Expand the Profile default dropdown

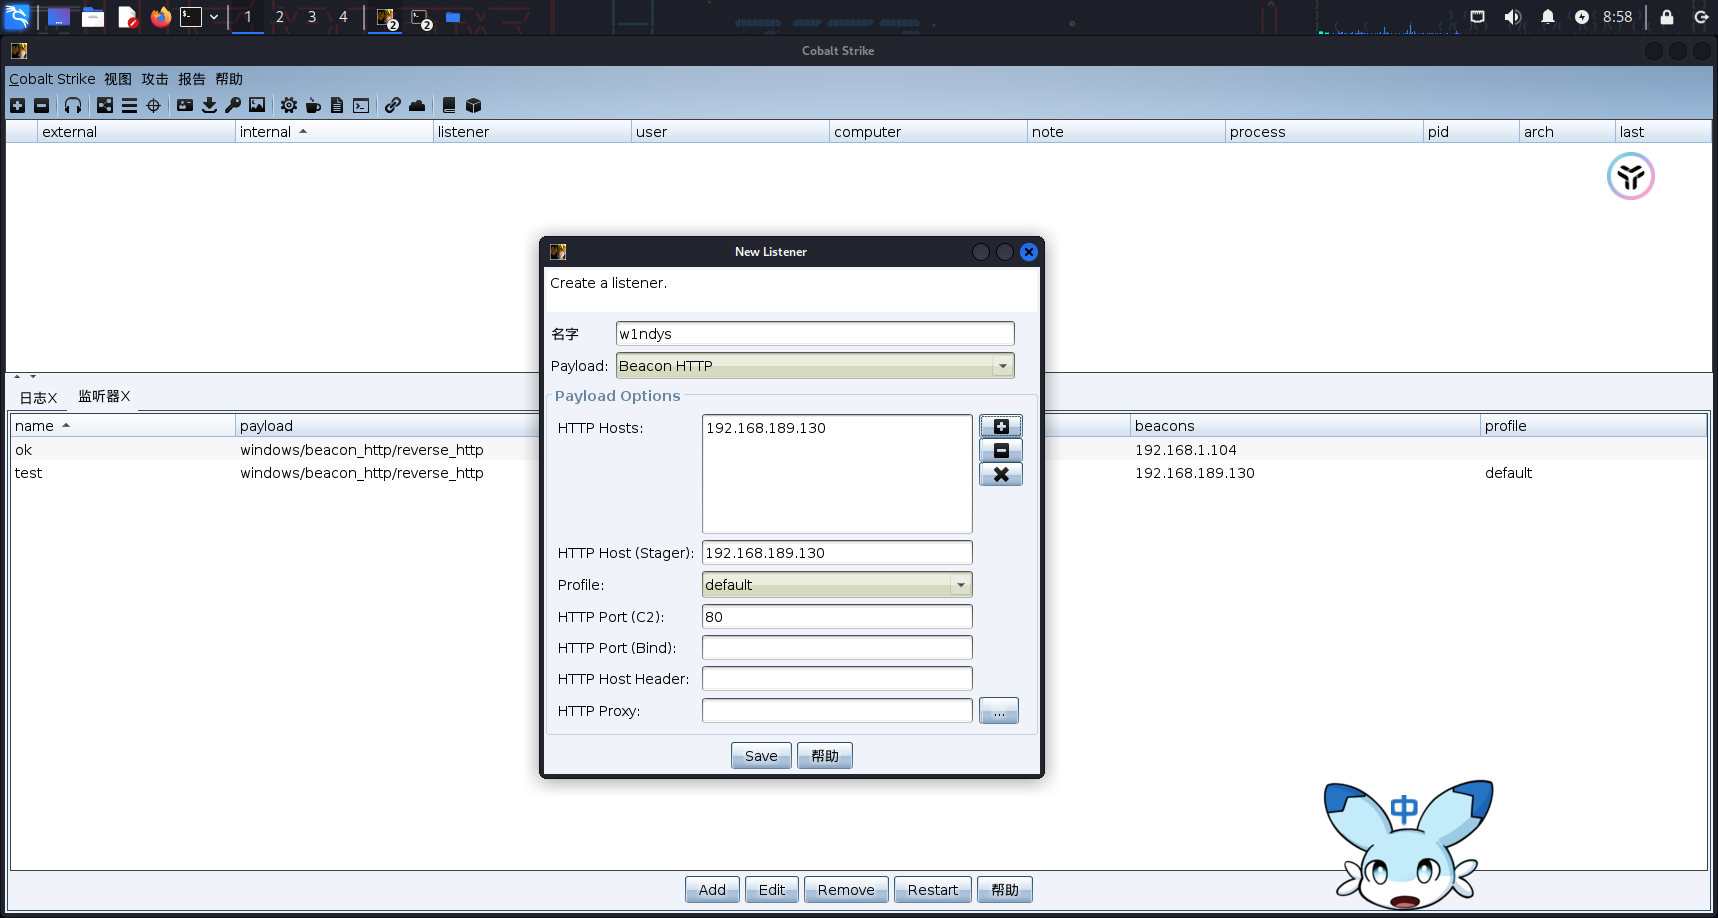point(836,585)
